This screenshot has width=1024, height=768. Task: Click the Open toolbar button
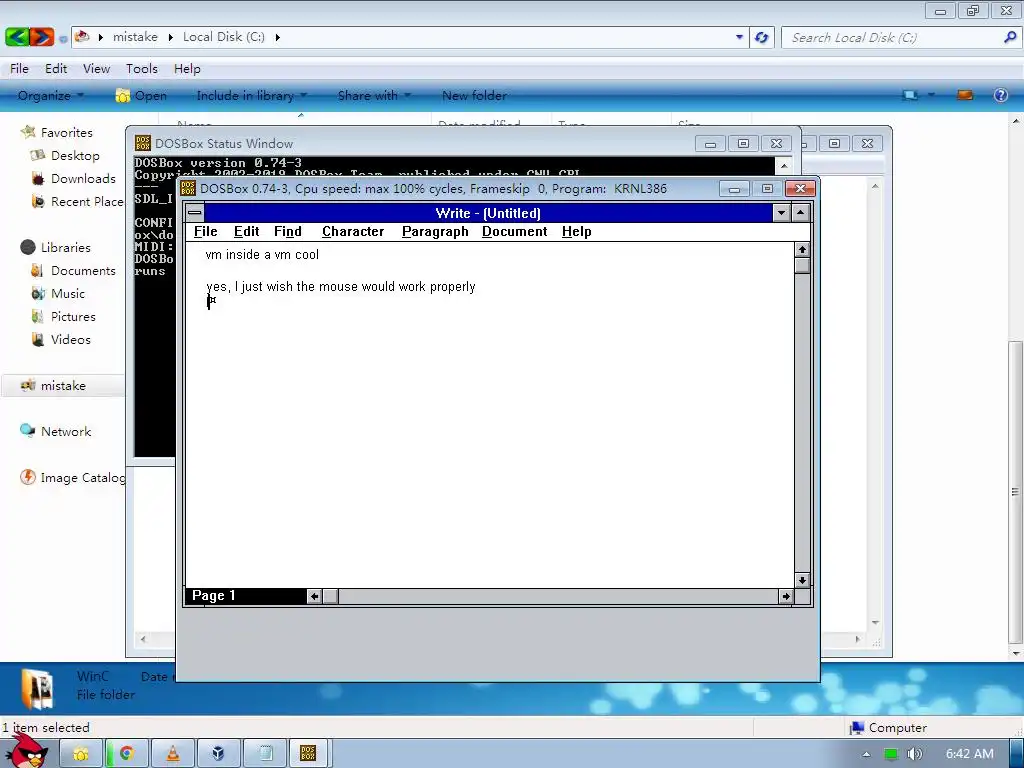[142, 95]
